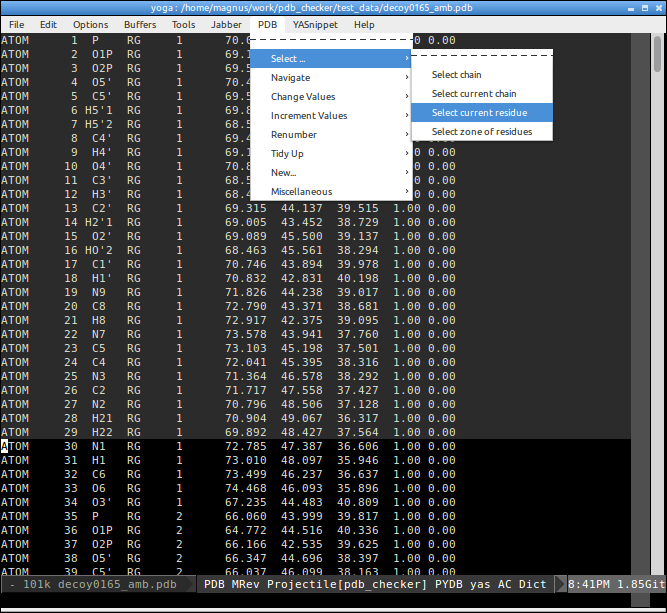Viewport: 667px width, 613px height.
Task: Click value 37.128 on atom 27 line
Action: coord(358,404)
